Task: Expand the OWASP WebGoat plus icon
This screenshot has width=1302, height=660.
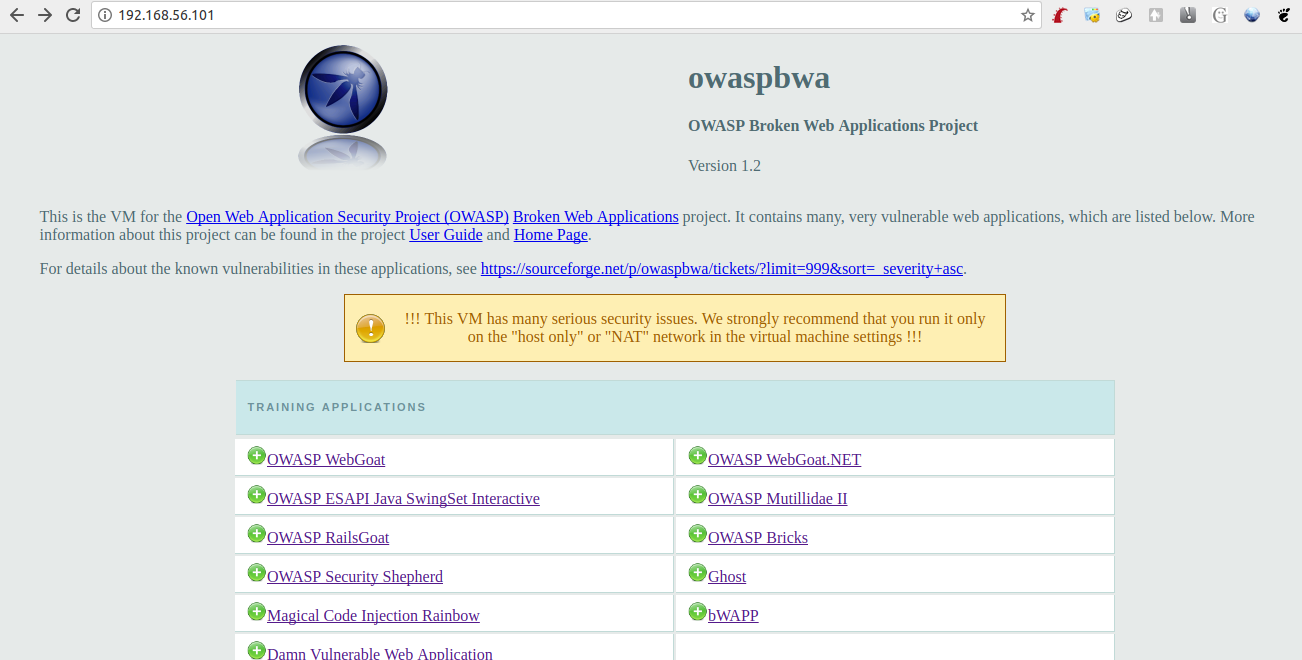Action: coord(257,456)
